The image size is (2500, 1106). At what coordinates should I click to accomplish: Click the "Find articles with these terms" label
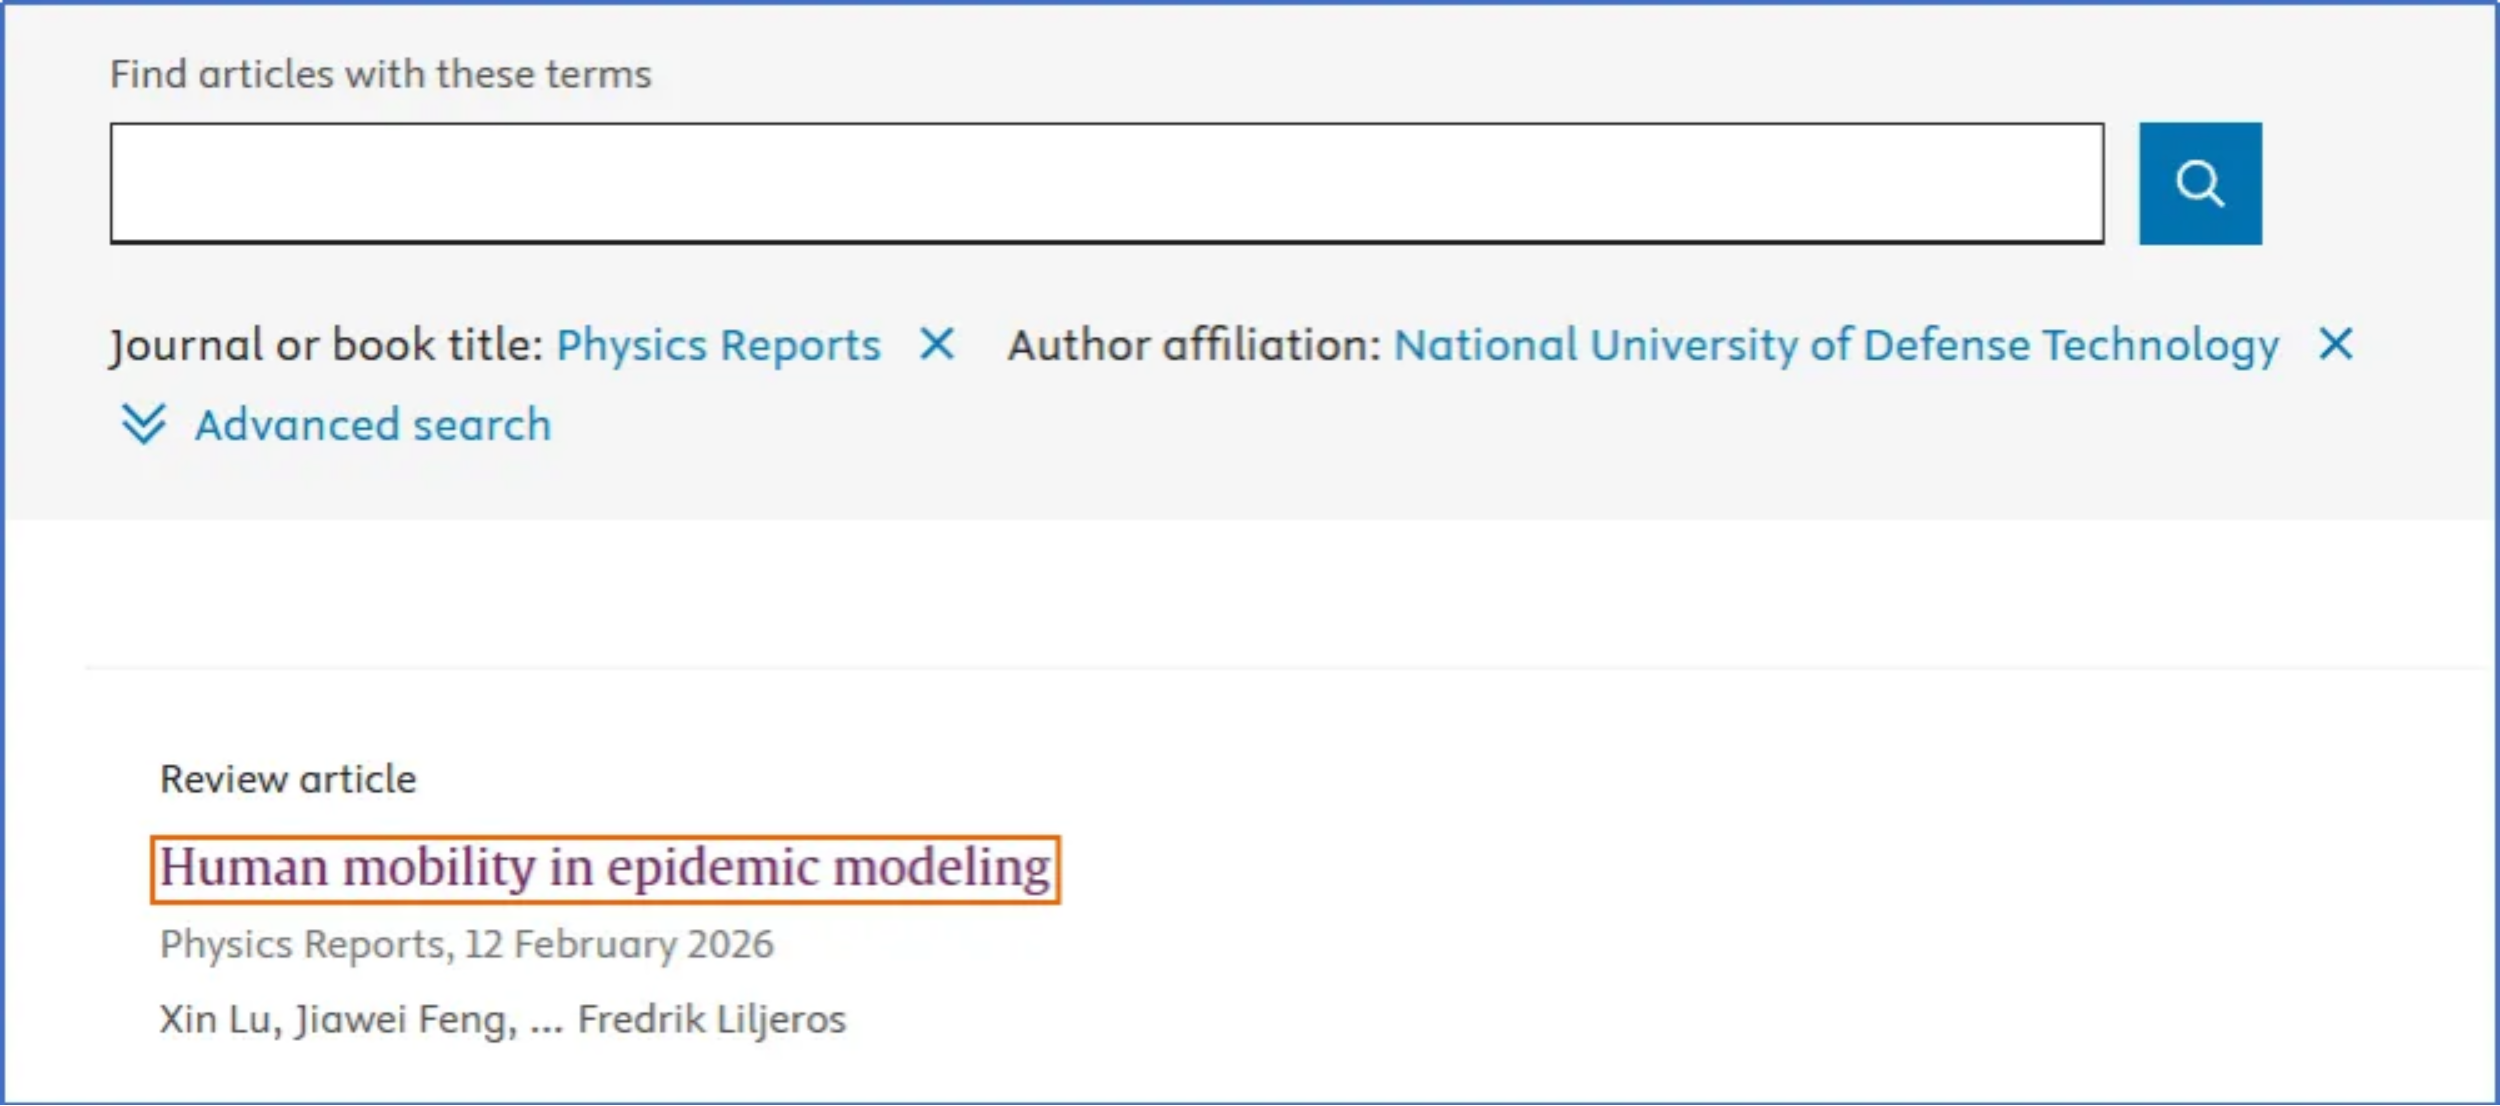380,74
